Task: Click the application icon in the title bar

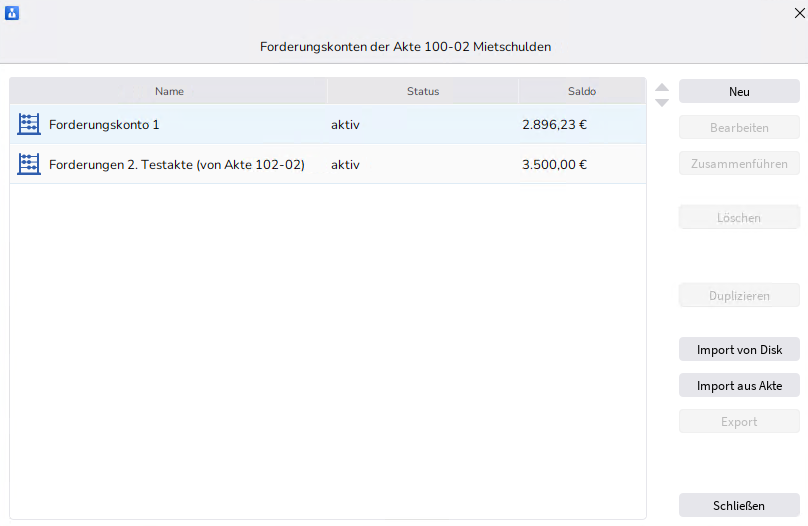Action: tap(12, 13)
